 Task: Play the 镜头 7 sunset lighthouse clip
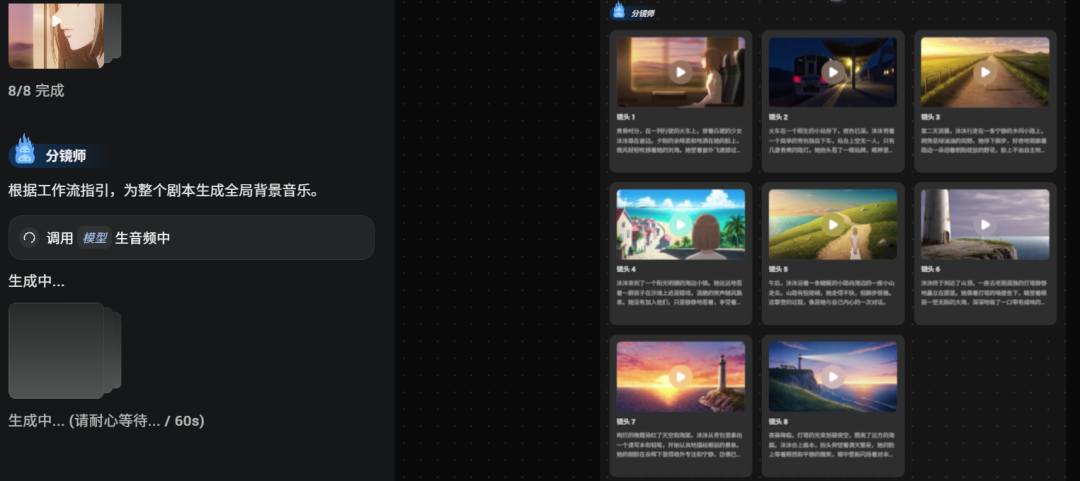681,376
